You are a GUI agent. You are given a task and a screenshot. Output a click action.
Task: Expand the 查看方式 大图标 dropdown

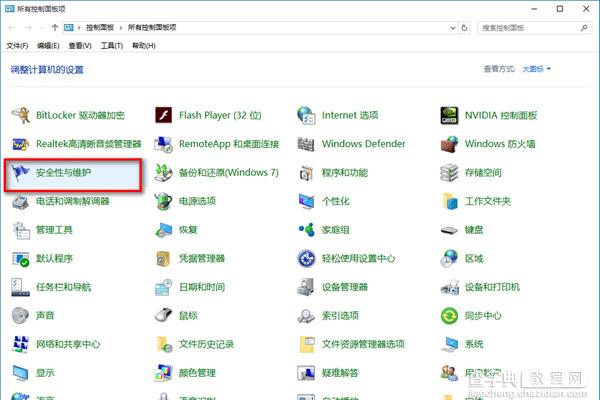pyautogui.click(x=536, y=69)
